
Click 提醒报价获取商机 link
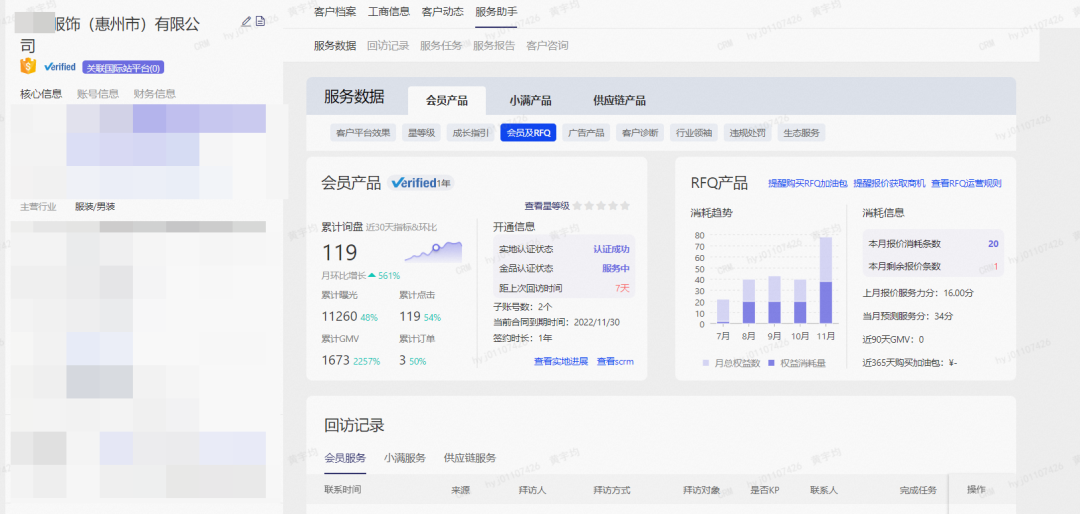[x=889, y=183]
